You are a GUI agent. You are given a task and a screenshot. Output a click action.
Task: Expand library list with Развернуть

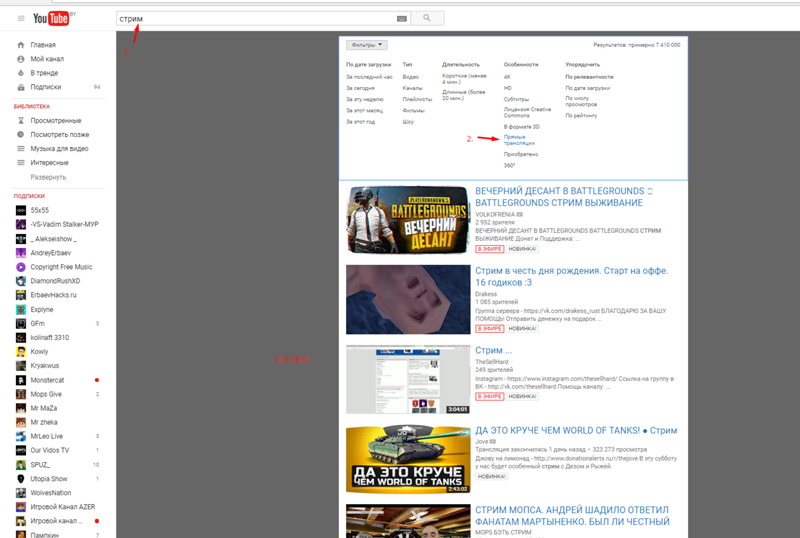click(x=48, y=176)
